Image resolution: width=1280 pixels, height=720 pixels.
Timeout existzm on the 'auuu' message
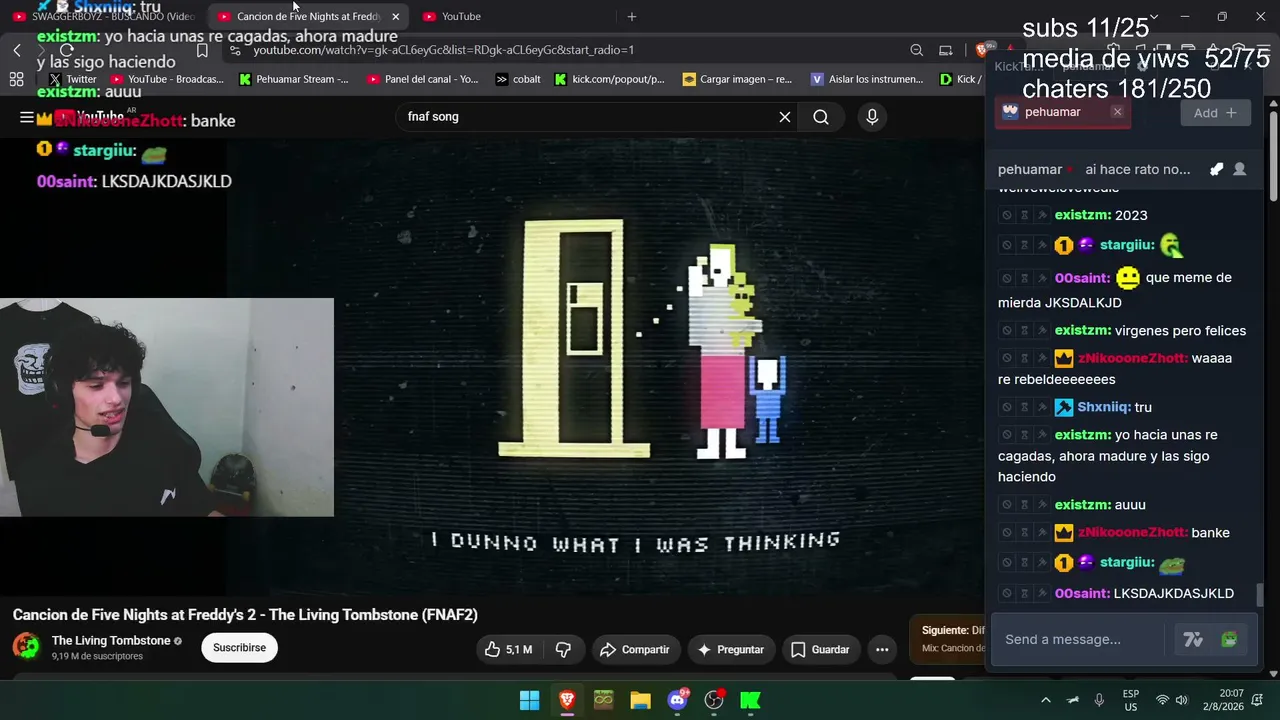(1024, 505)
